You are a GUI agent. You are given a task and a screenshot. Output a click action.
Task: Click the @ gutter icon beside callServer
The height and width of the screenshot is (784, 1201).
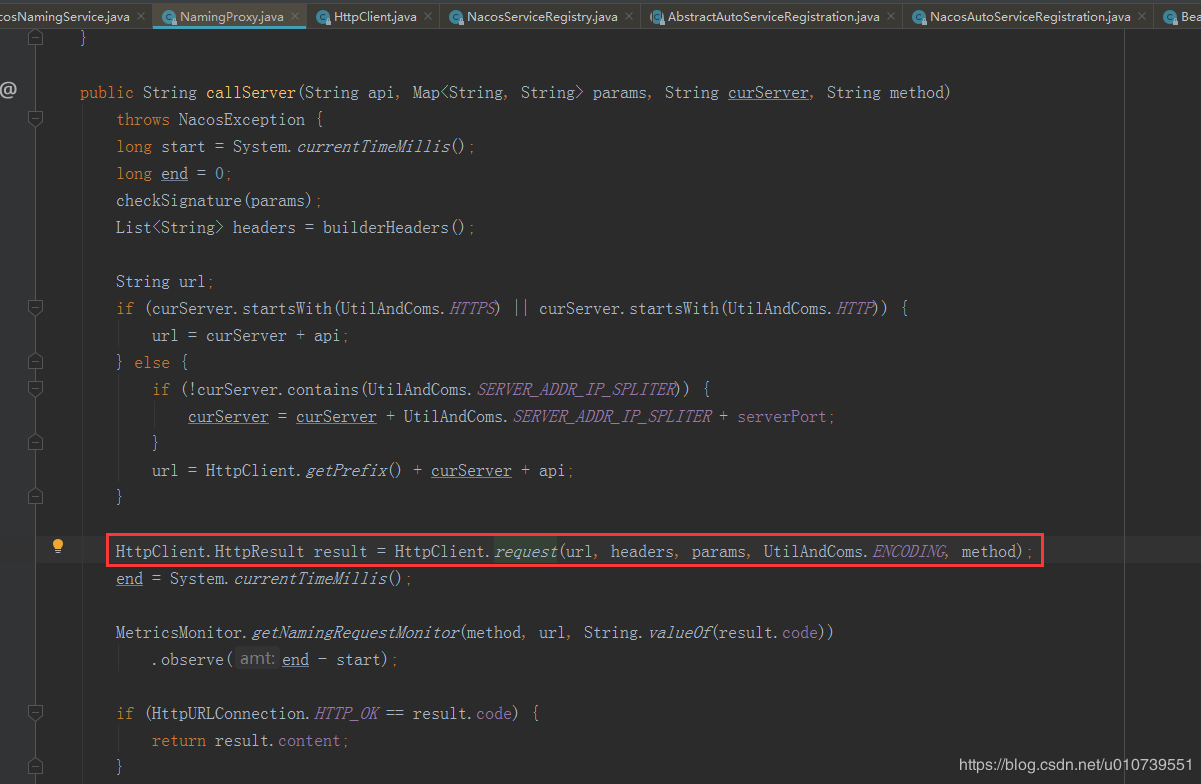(x=9, y=90)
